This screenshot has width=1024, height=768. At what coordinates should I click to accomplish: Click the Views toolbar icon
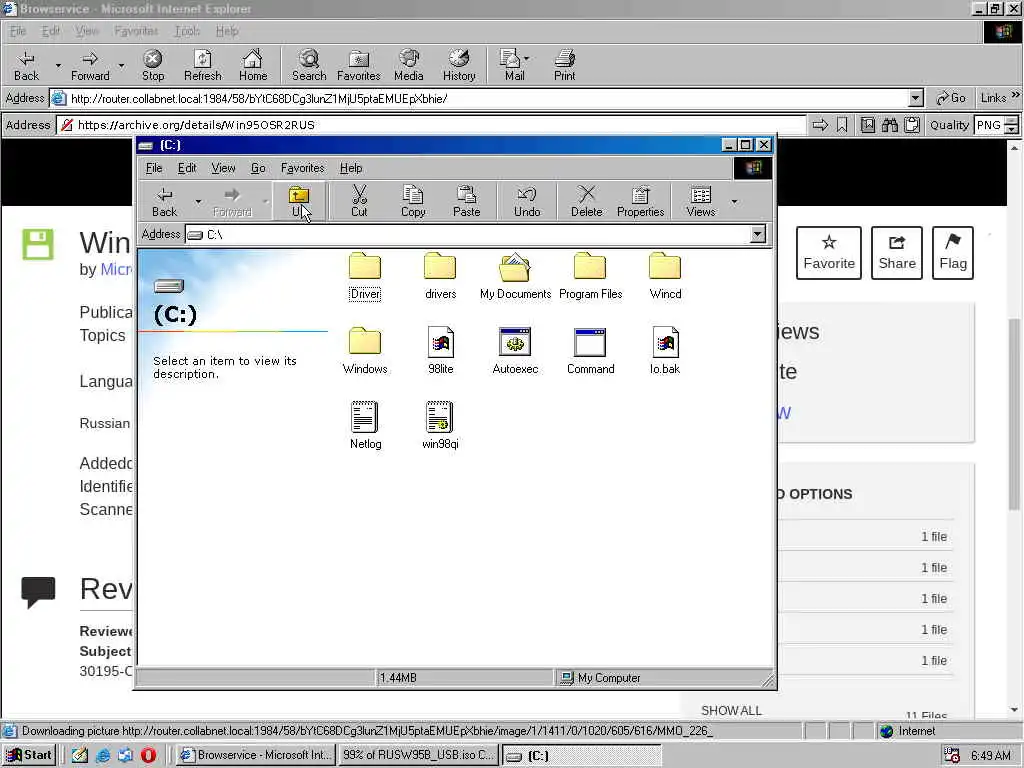701,201
